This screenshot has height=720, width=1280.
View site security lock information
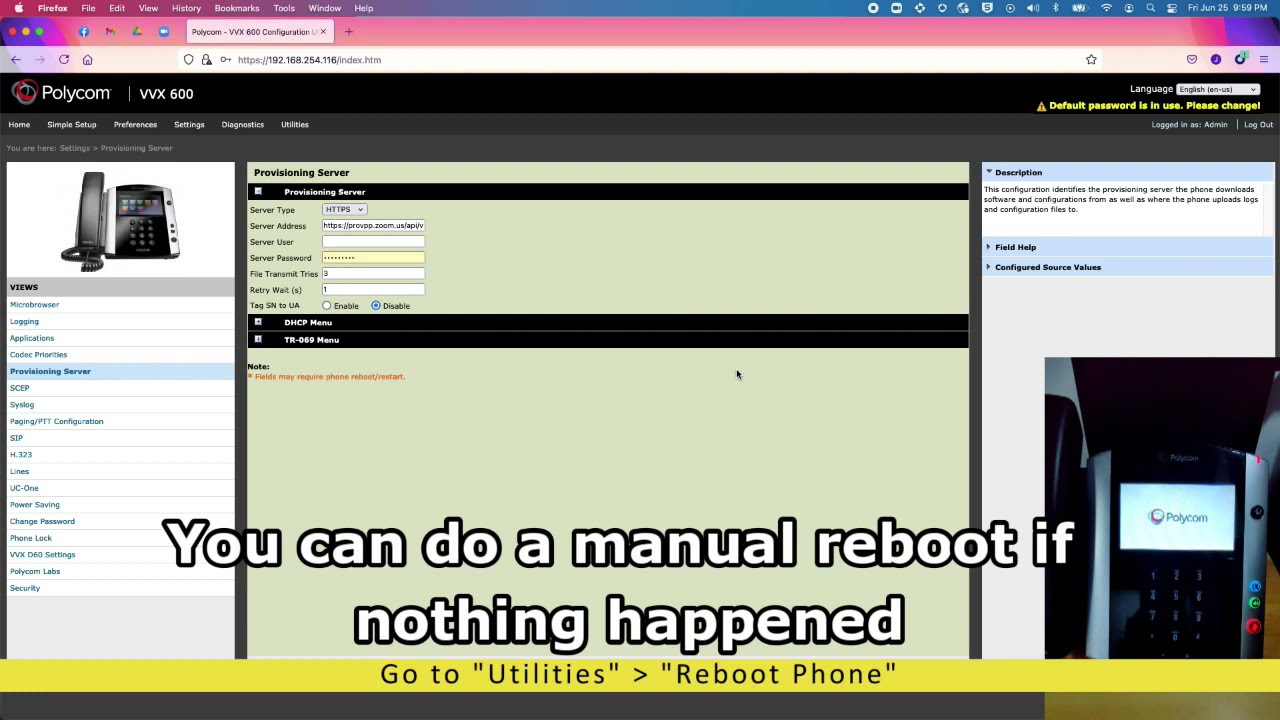tap(206, 60)
